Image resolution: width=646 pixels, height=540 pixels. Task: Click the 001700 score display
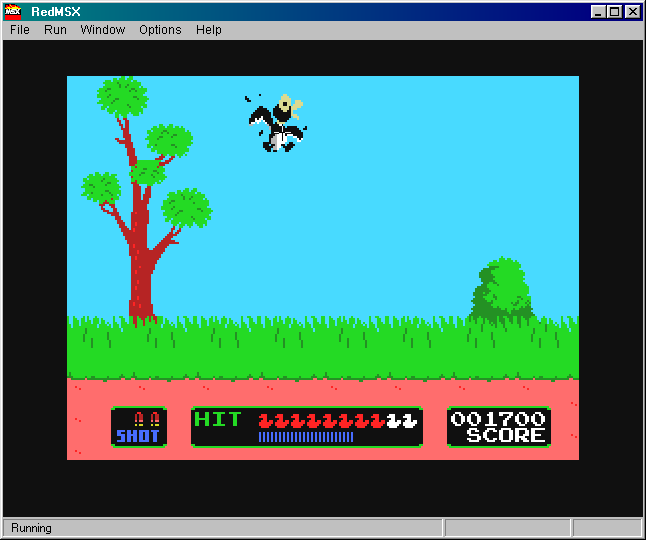click(498, 419)
